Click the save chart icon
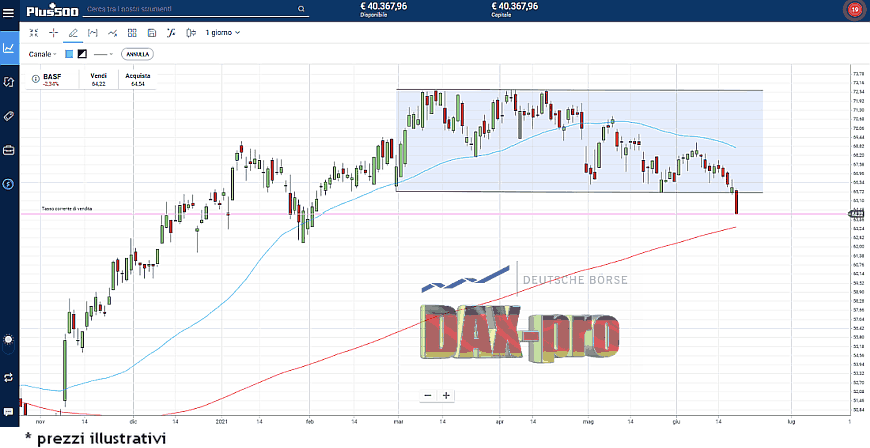The width and height of the screenshot is (870, 448). (x=152, y=33)
